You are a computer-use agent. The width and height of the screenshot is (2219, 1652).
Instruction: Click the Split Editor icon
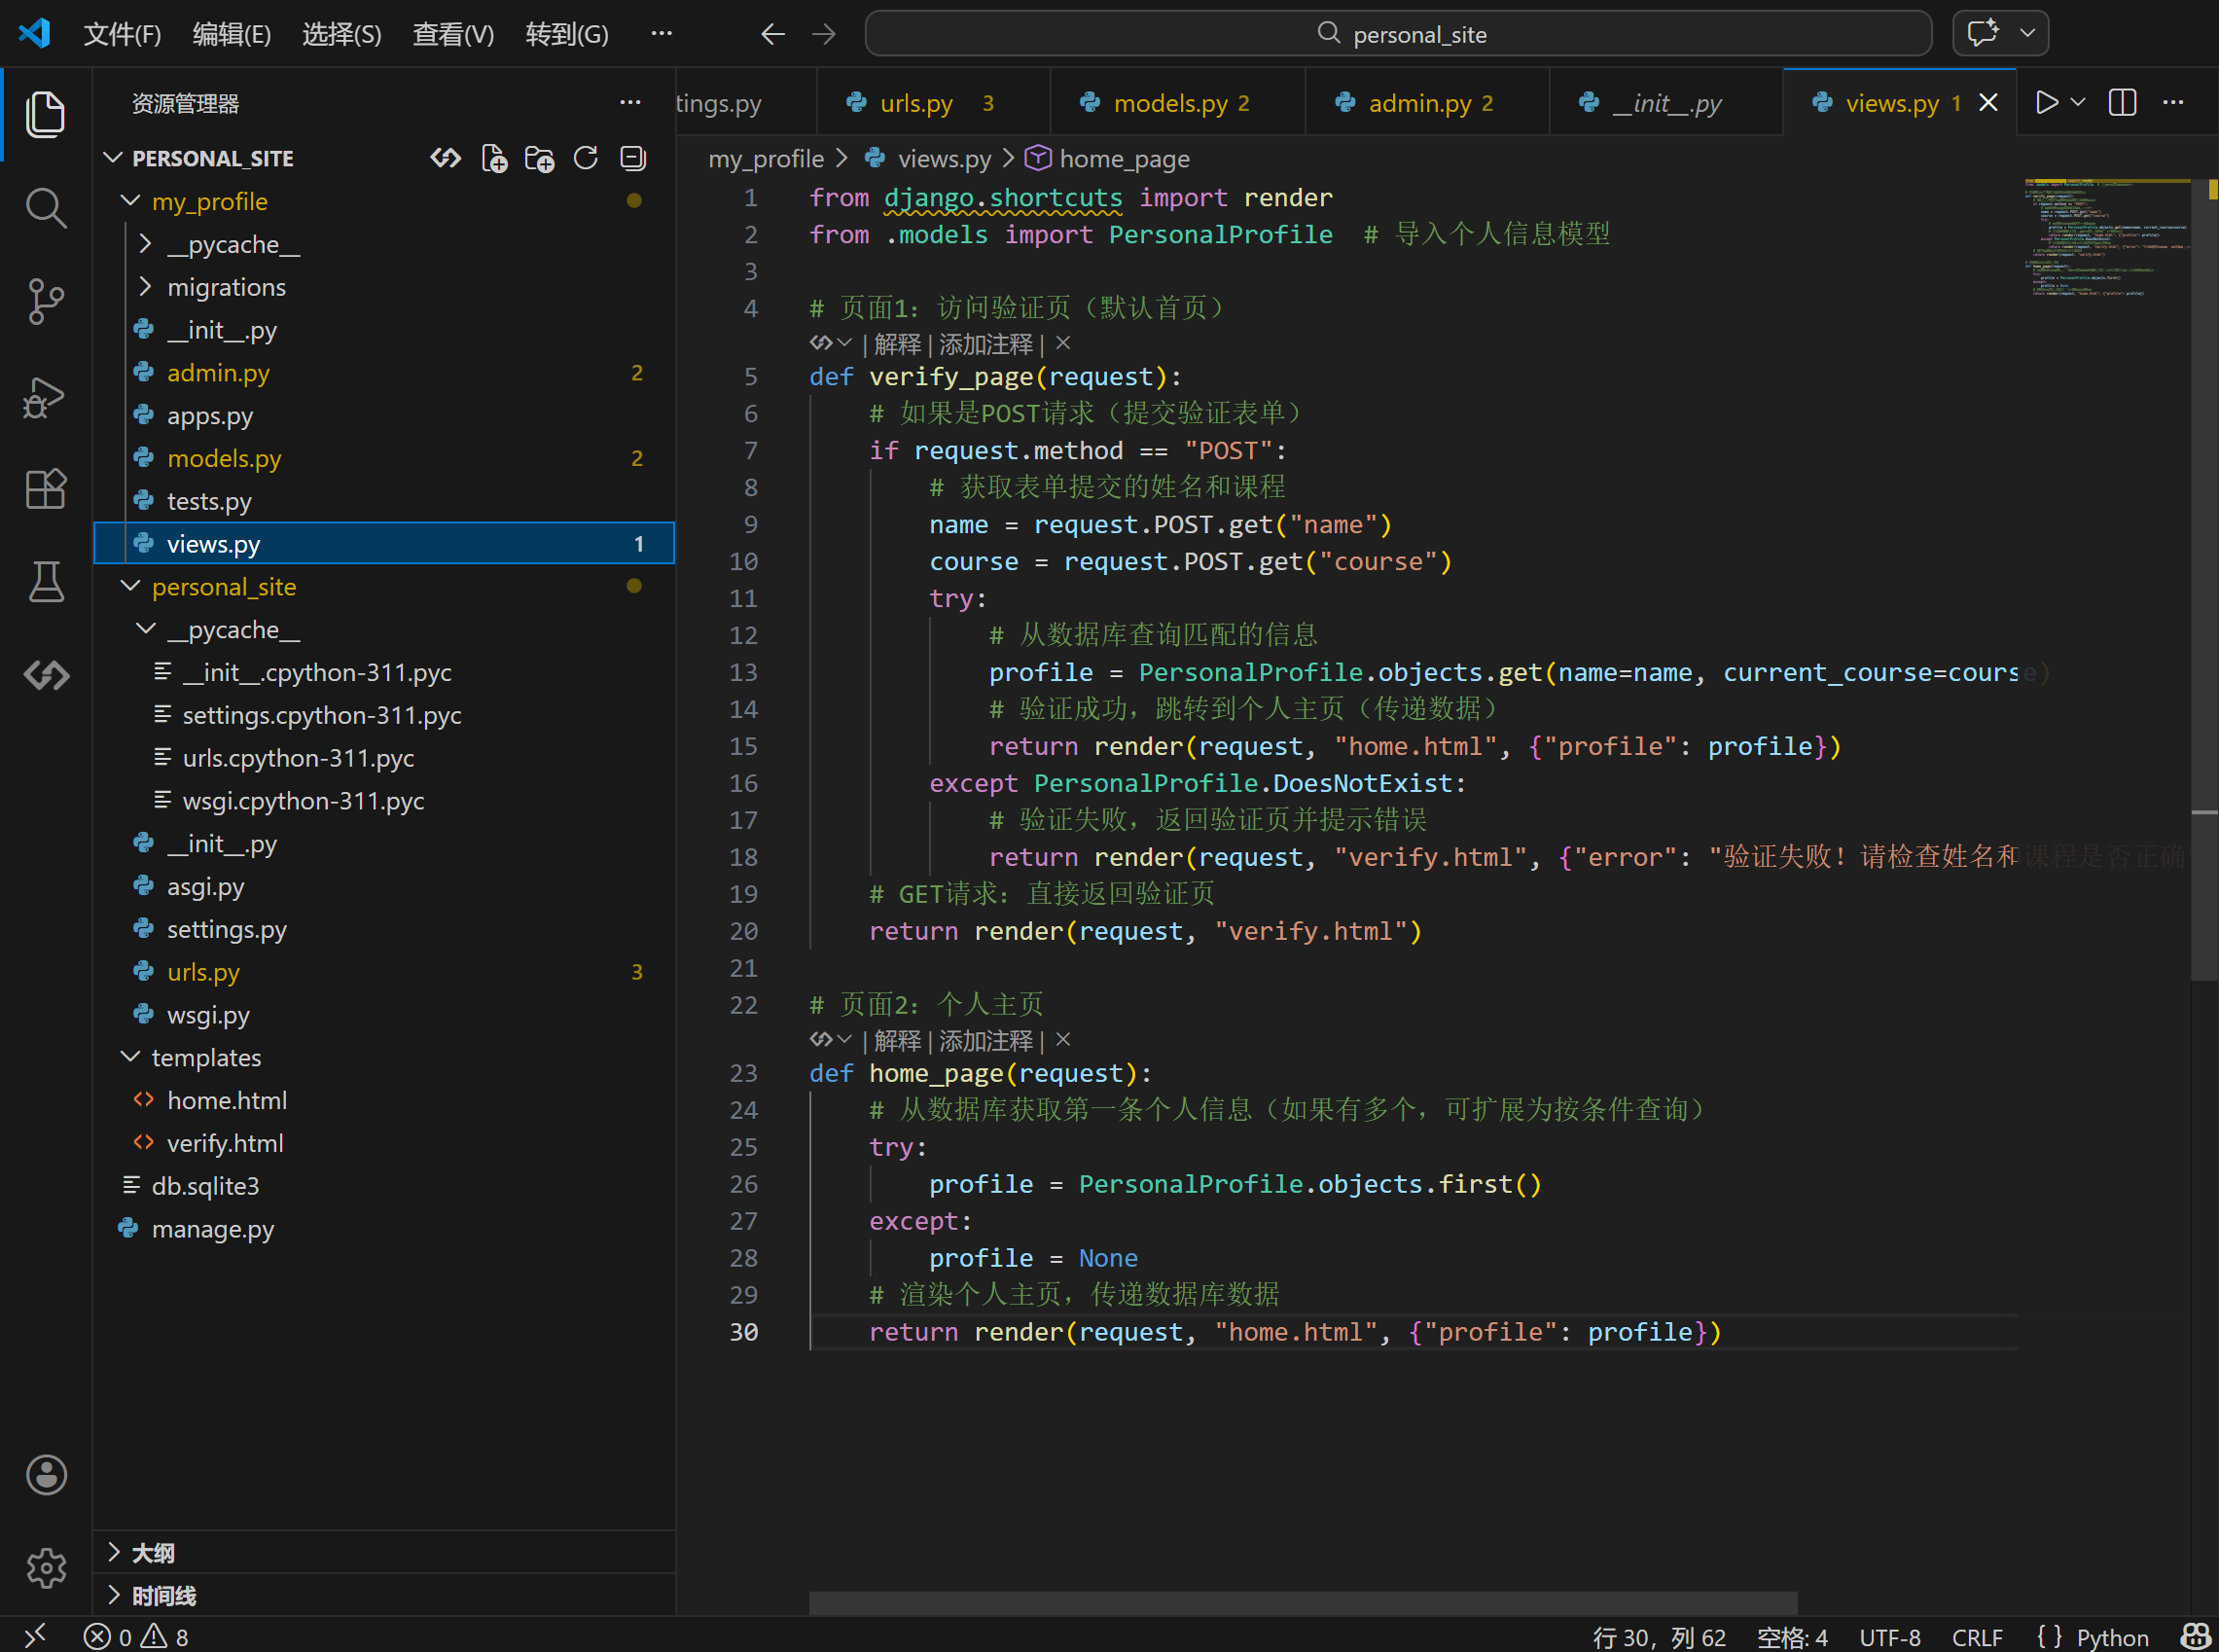(2122, 102)
